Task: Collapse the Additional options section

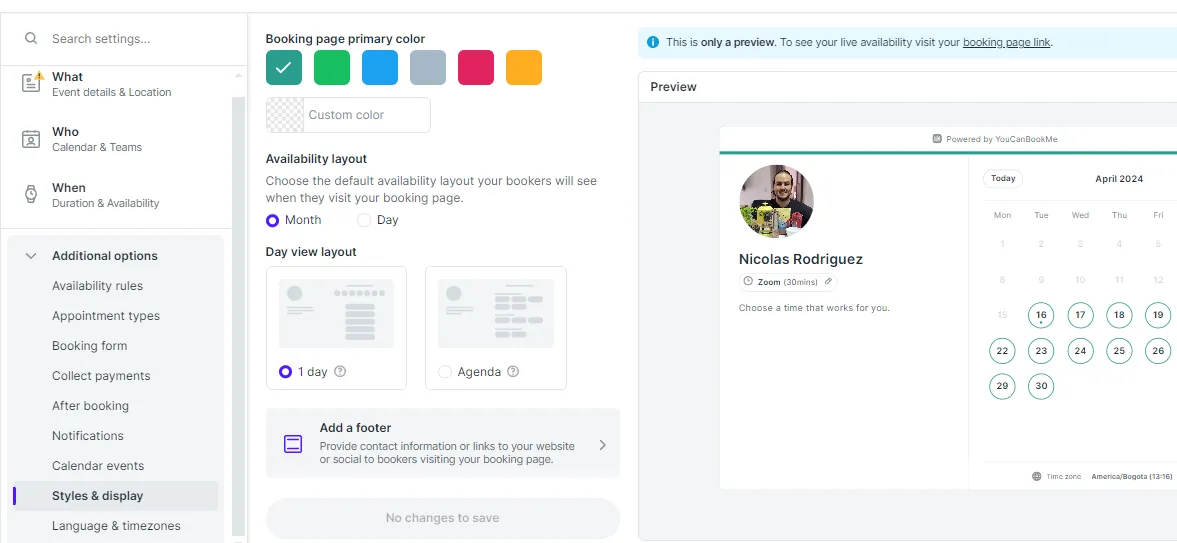Action: point(31,256)
